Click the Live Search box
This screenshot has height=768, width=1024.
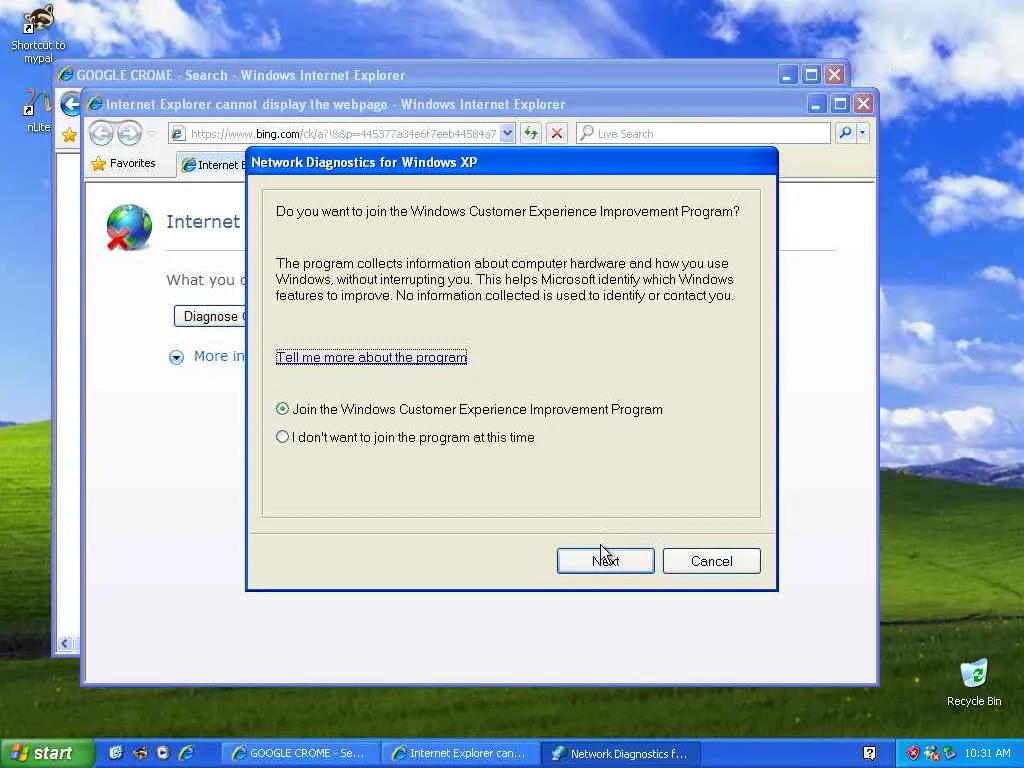pyautogui.click(x=703, y=133)
